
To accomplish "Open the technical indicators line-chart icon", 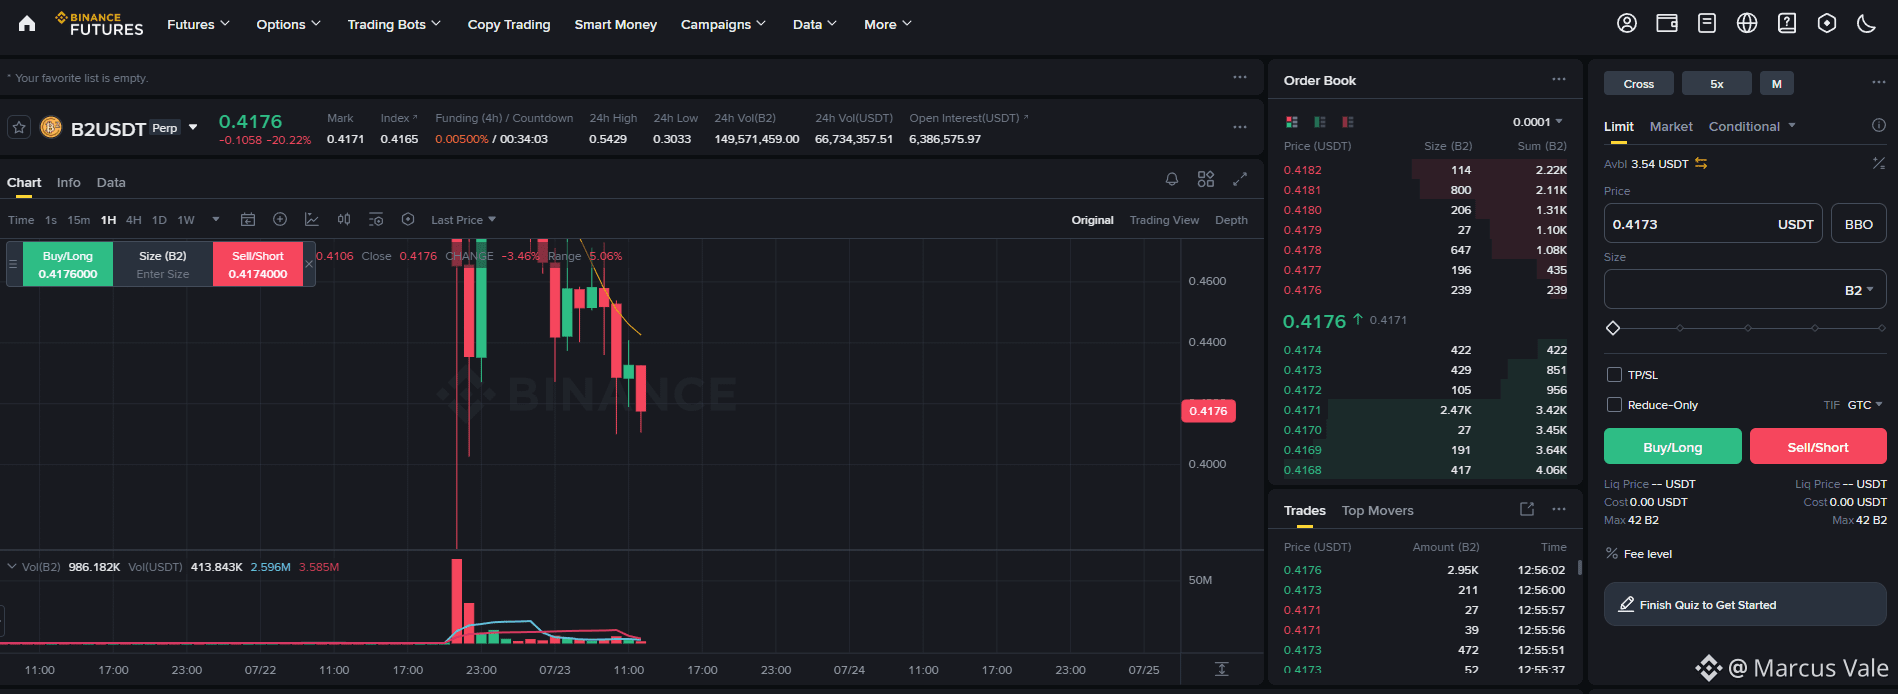I will tap(312, 219).
